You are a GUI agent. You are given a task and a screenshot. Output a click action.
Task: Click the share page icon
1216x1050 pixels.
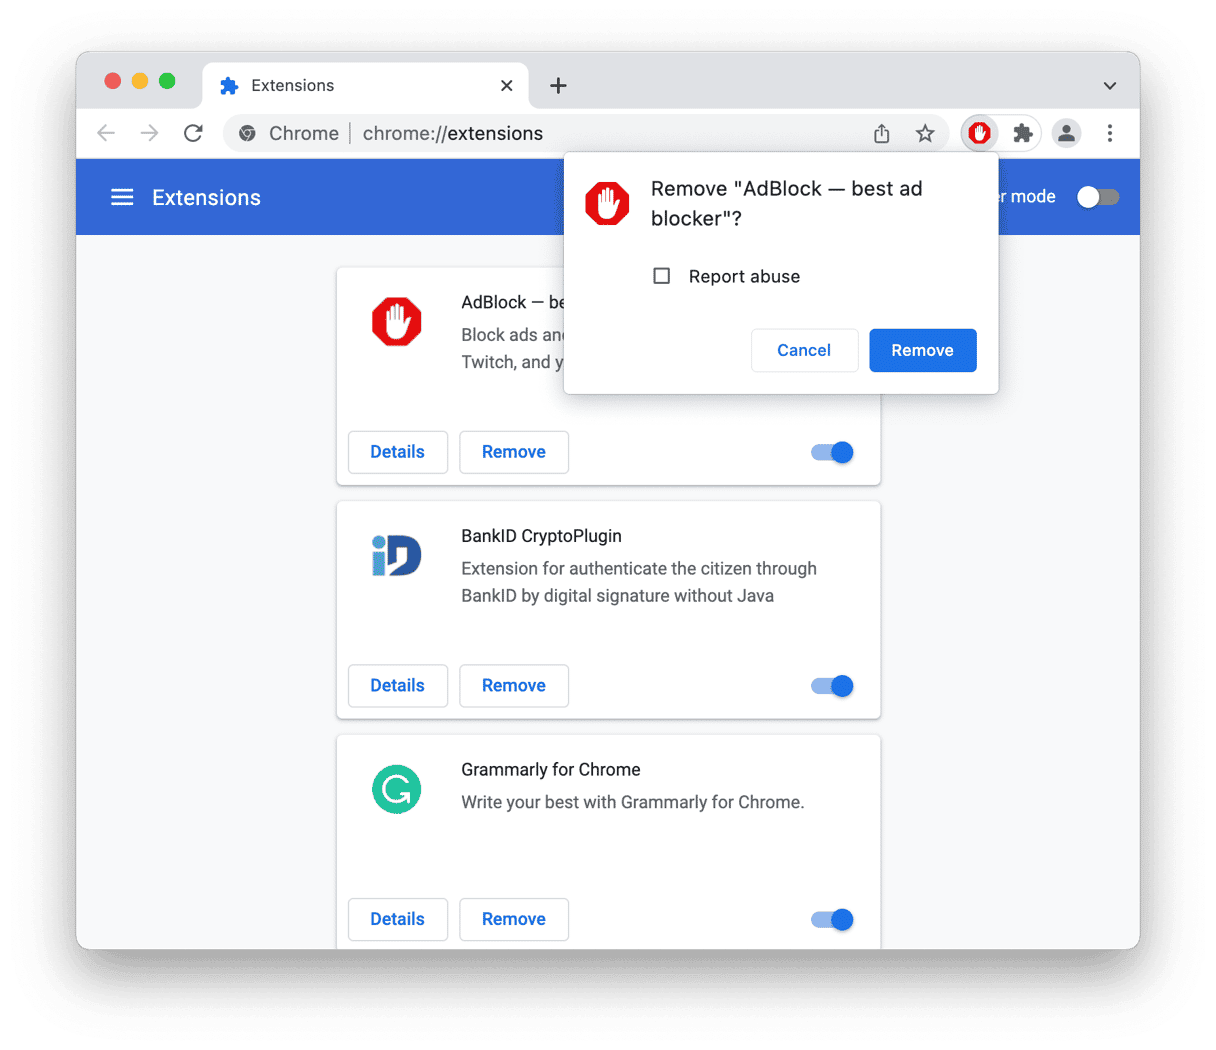(x=881, y=133)
